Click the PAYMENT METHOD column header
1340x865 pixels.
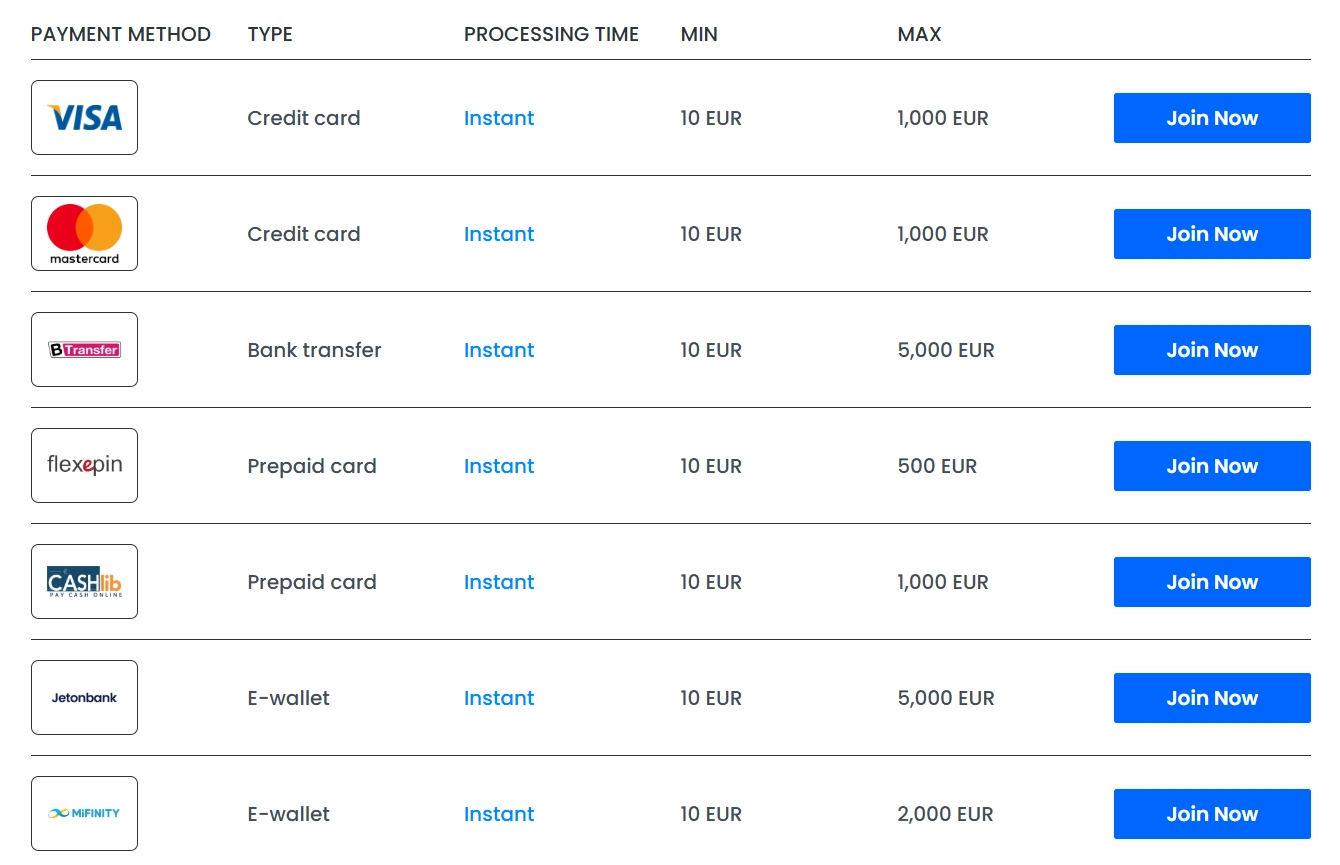coord(121,34)
